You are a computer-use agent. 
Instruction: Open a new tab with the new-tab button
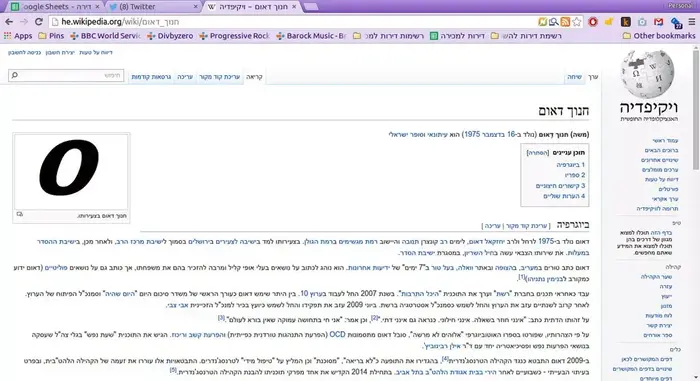pyautogui.click(x=311, y=7)
